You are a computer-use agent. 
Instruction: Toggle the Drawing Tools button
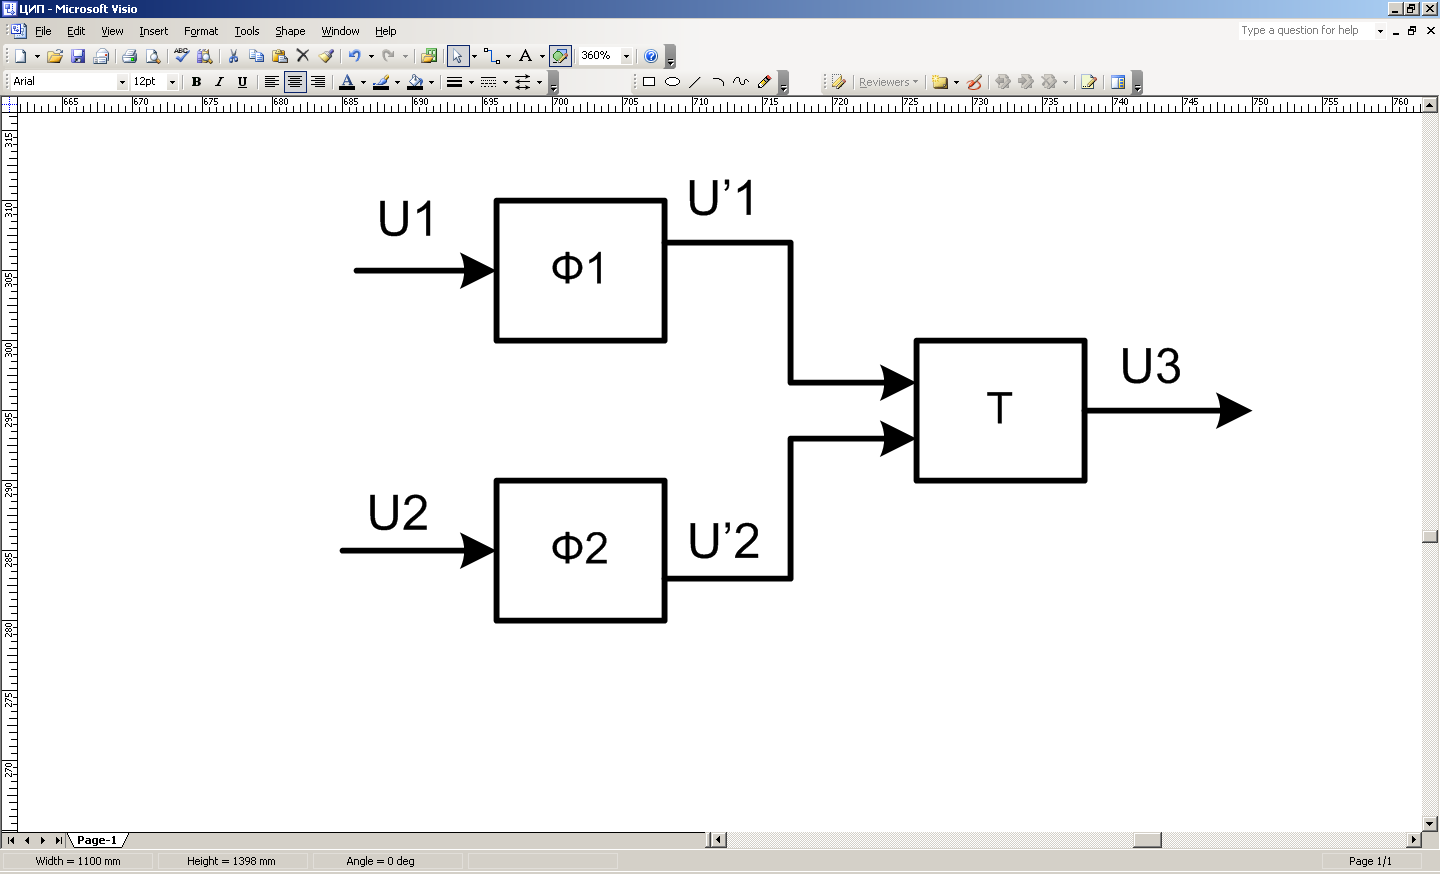coord(560,56)
